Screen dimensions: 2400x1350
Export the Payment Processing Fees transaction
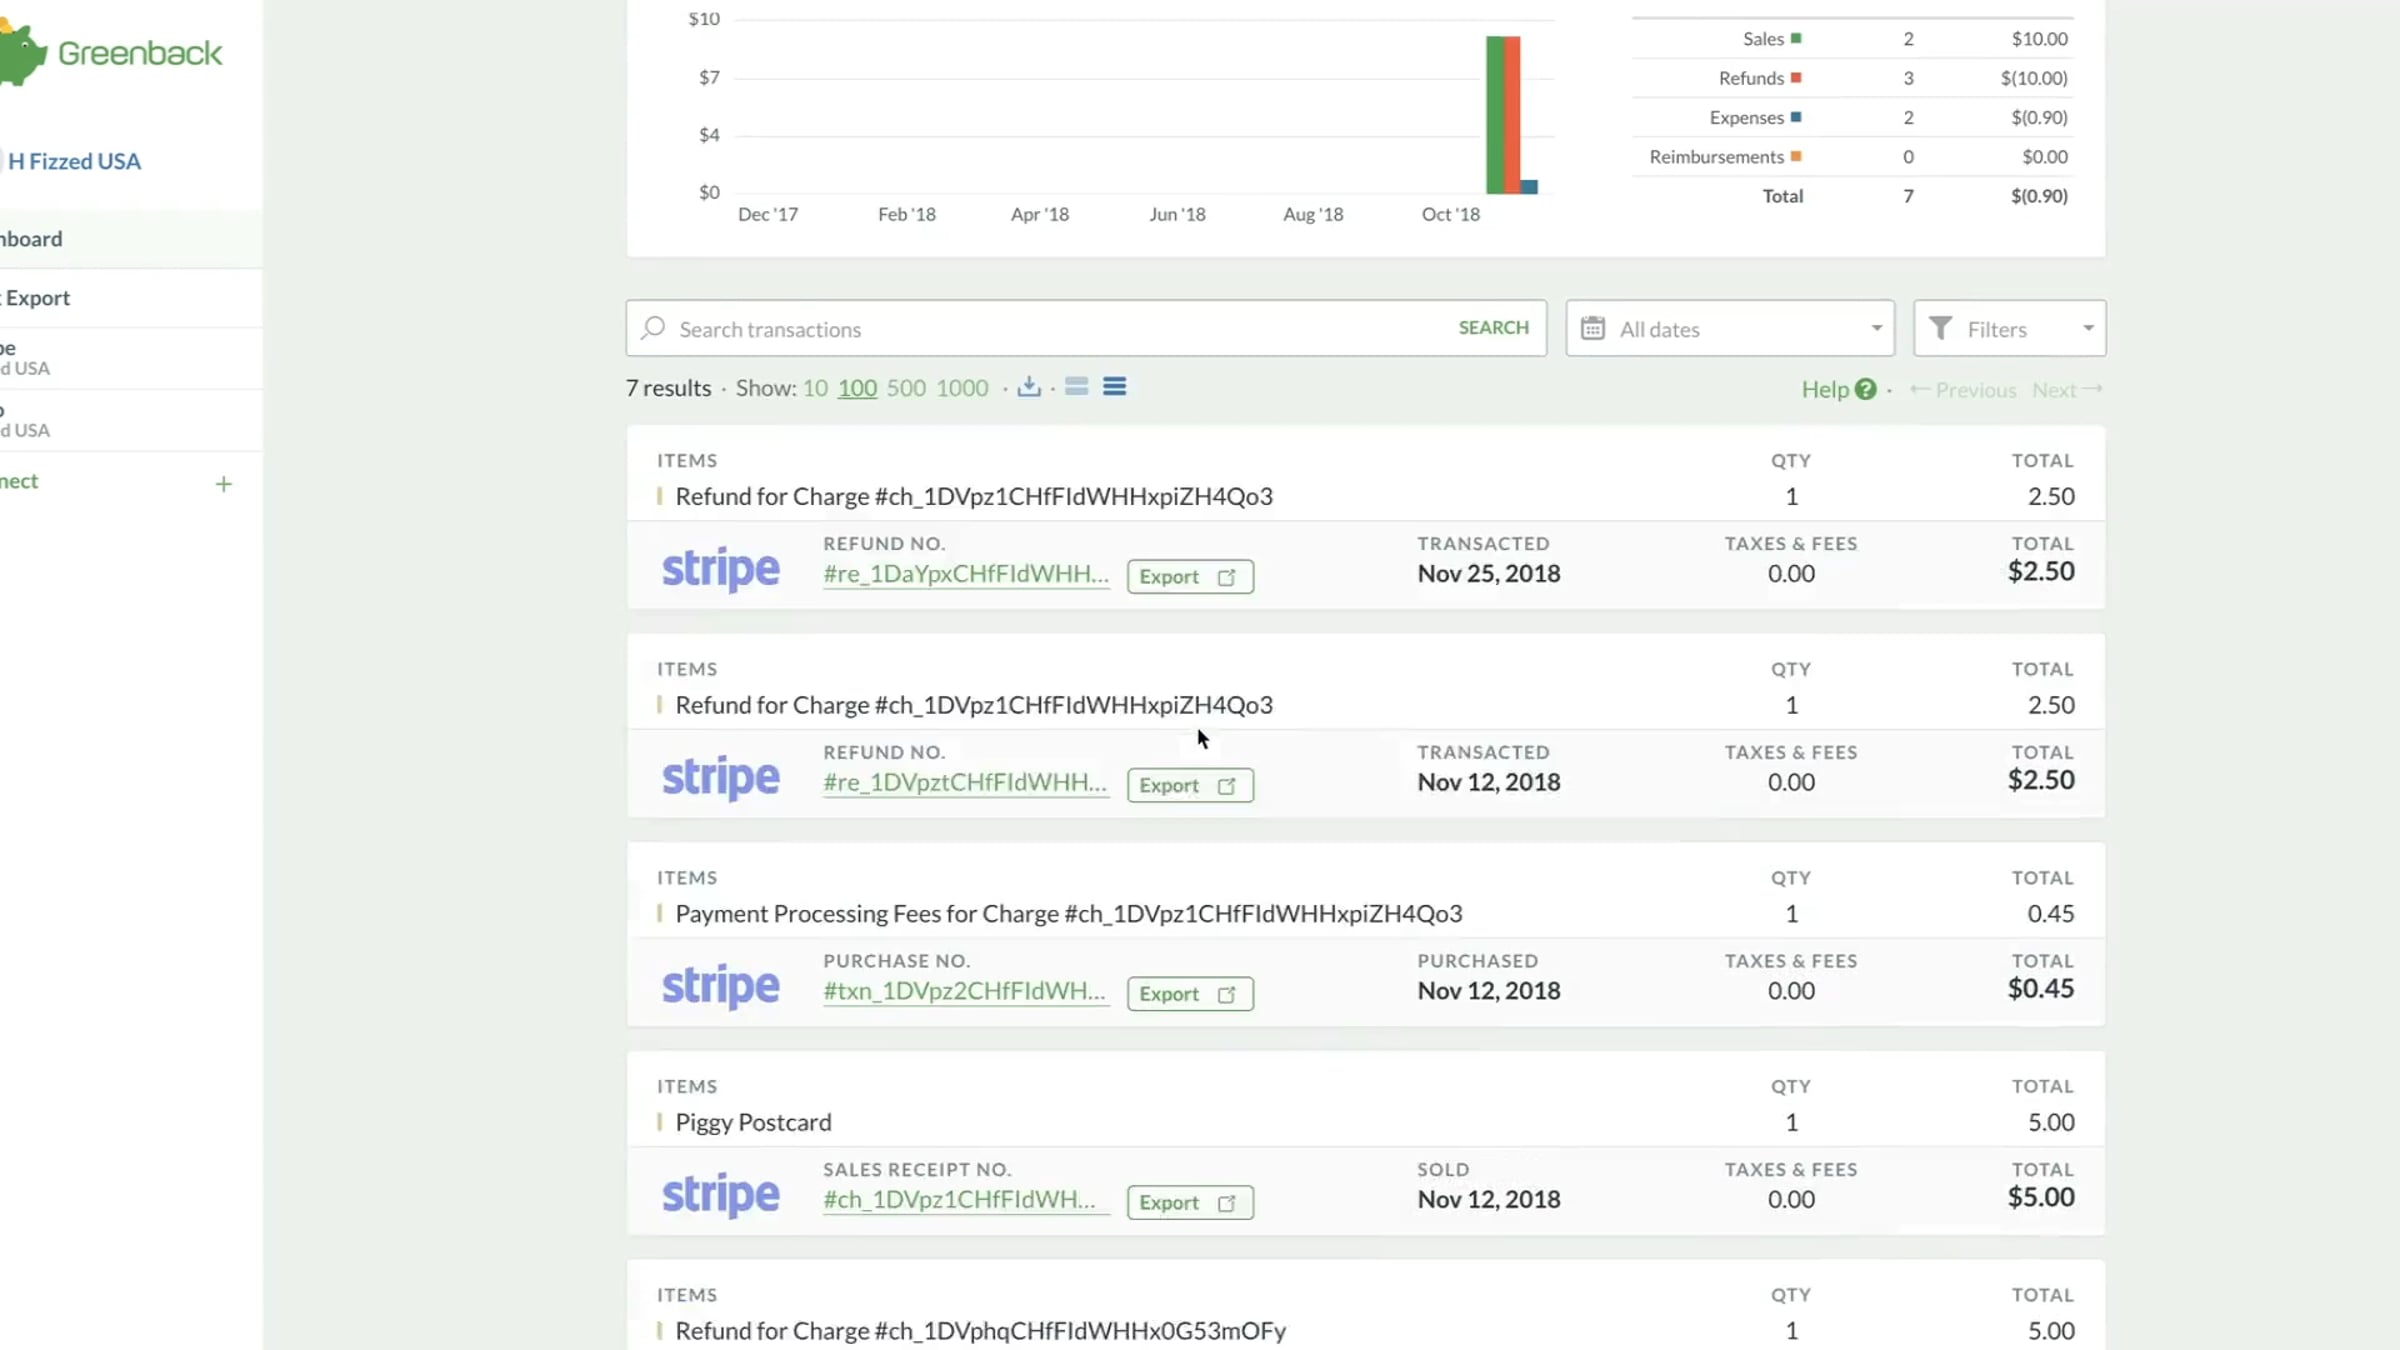pos(1190,994)
